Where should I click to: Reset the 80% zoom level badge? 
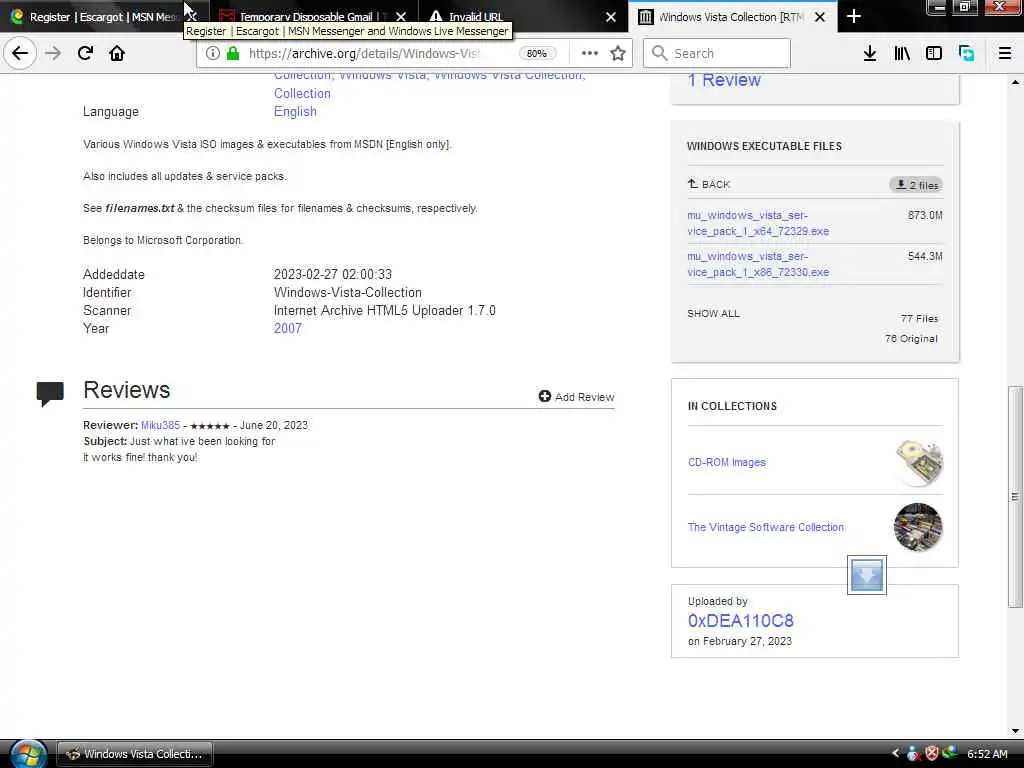click(x=537, y=54)
